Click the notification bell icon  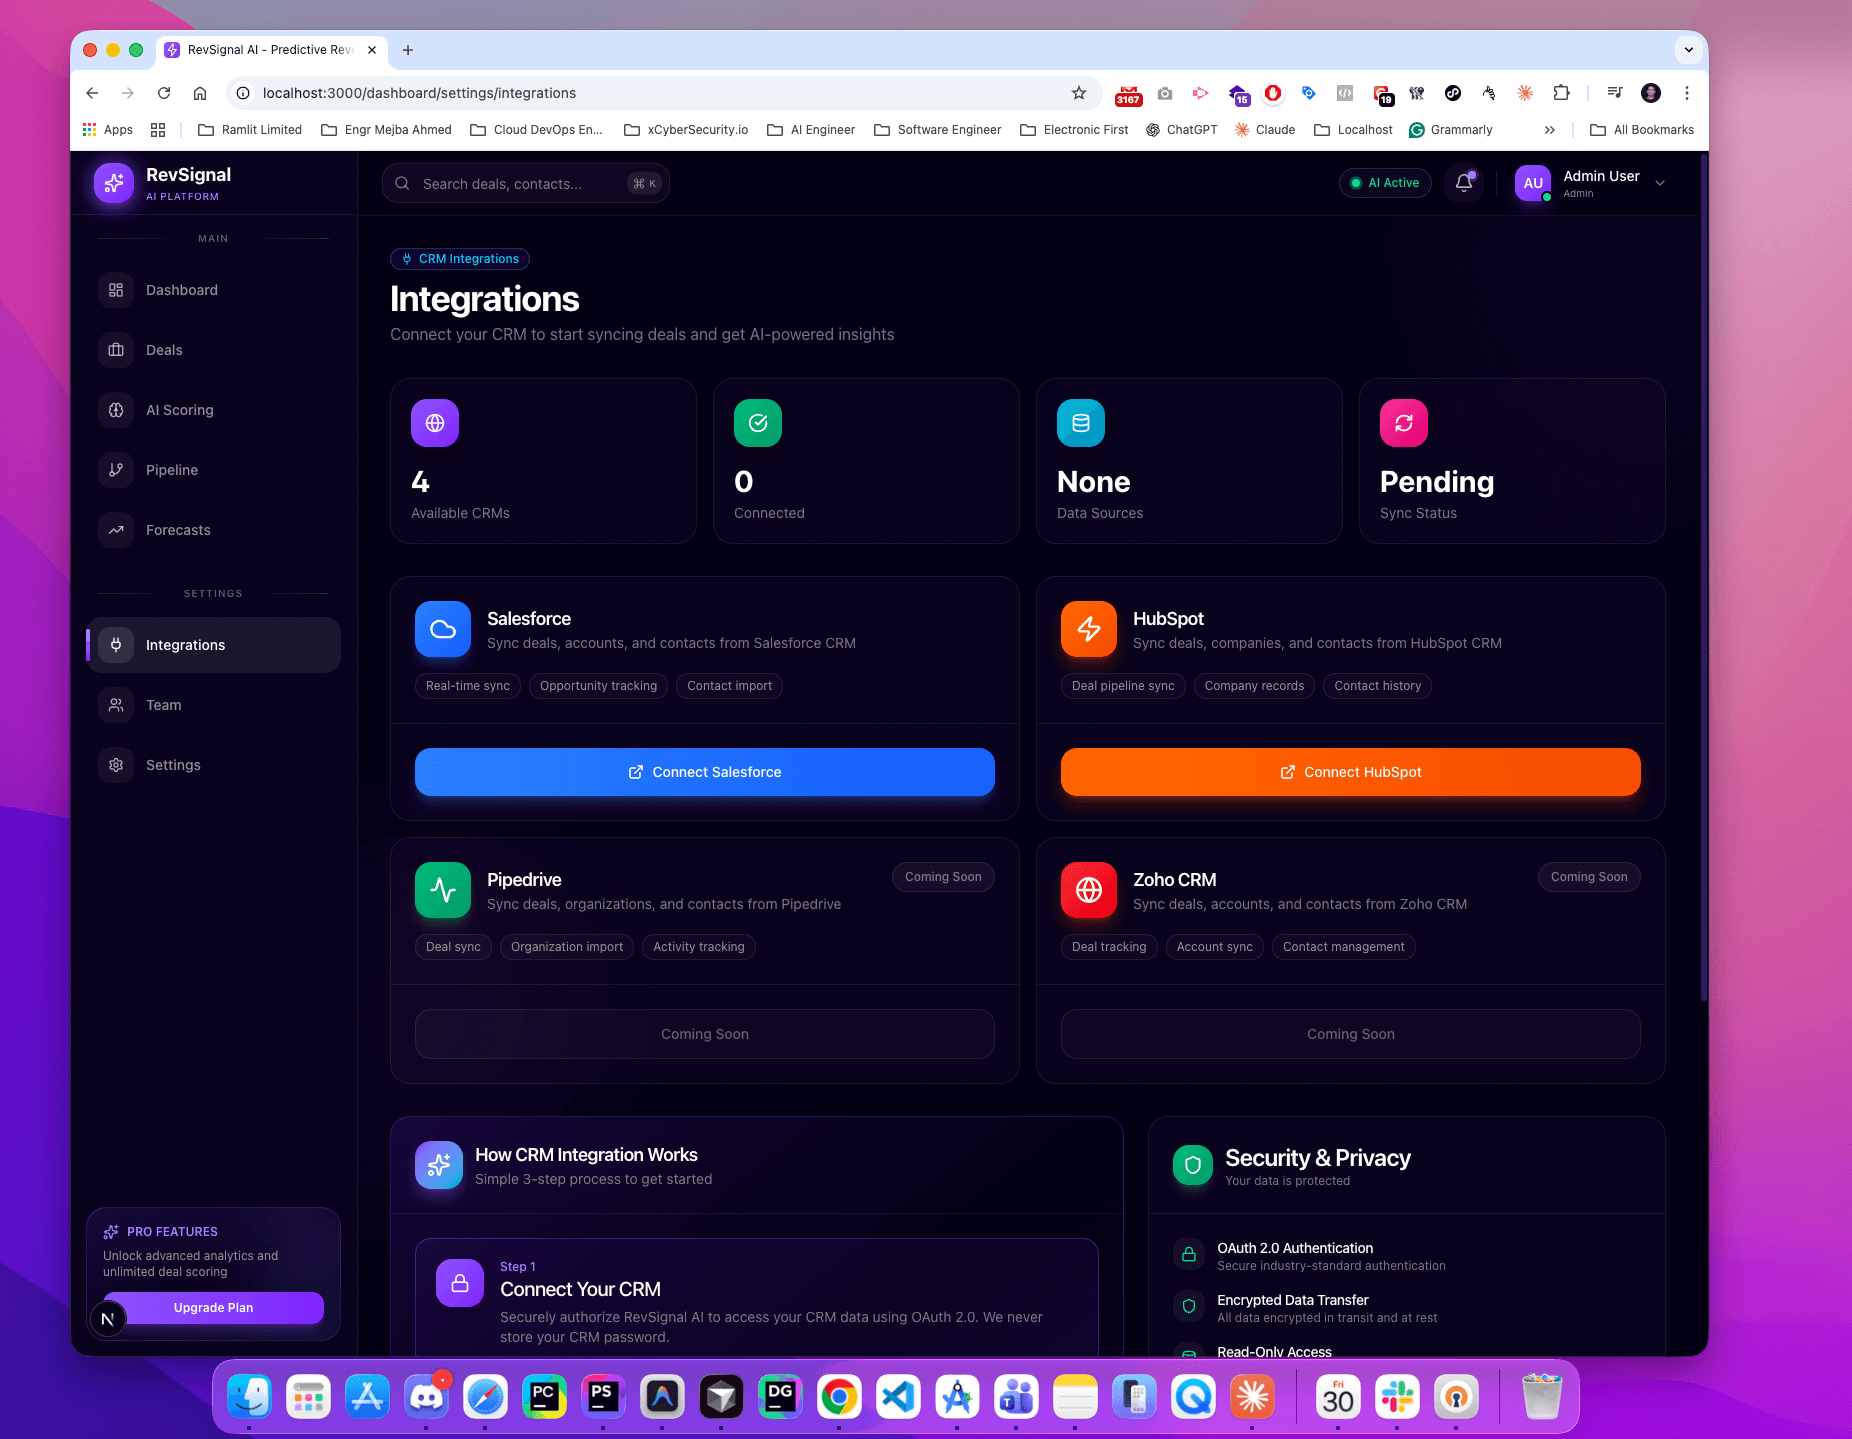coord(1463,183)
